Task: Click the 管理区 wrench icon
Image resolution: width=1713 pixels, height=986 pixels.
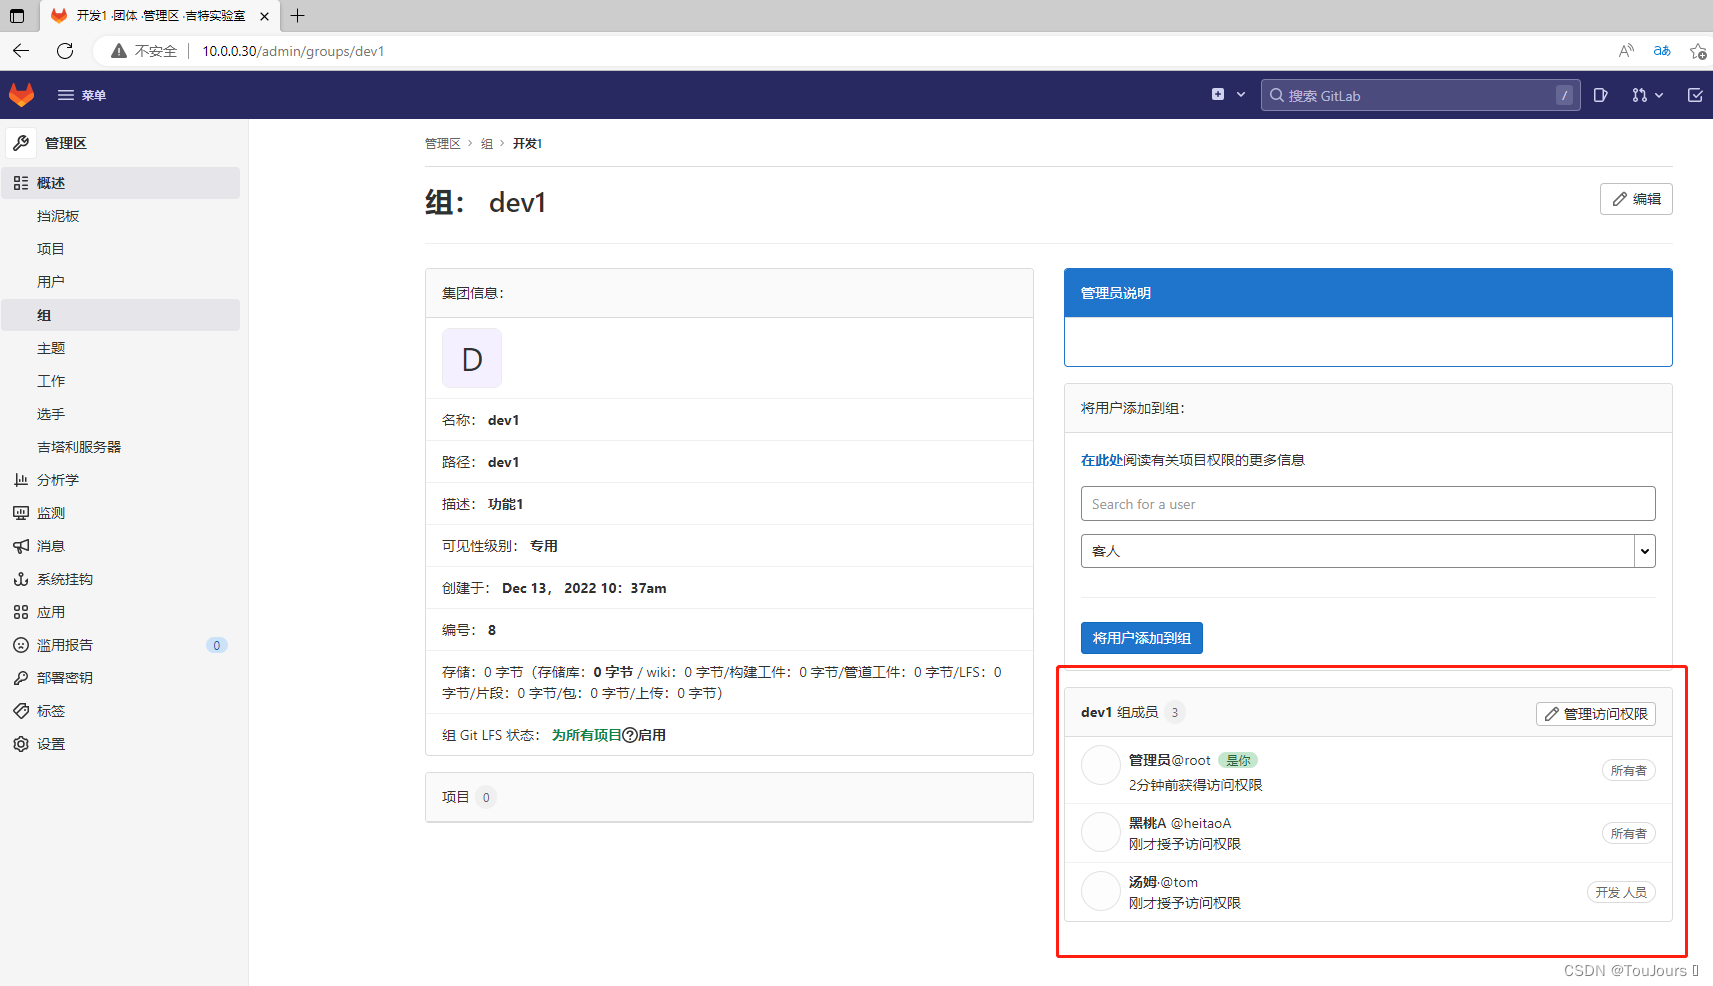Action: (x=21, y=143)
